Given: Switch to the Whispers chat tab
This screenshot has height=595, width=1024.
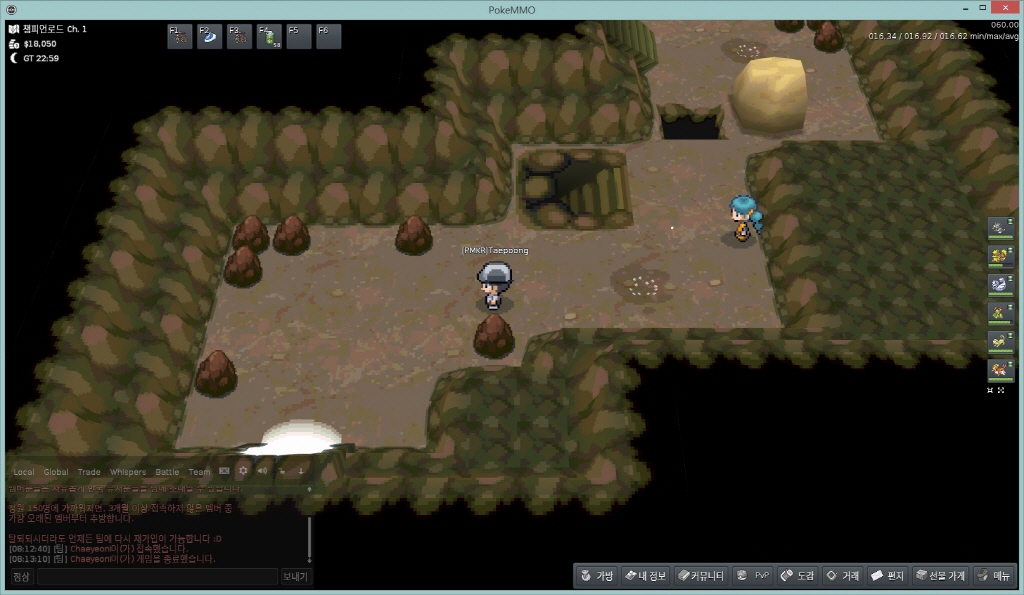Looking at the screenshot, I should [127, 472].
